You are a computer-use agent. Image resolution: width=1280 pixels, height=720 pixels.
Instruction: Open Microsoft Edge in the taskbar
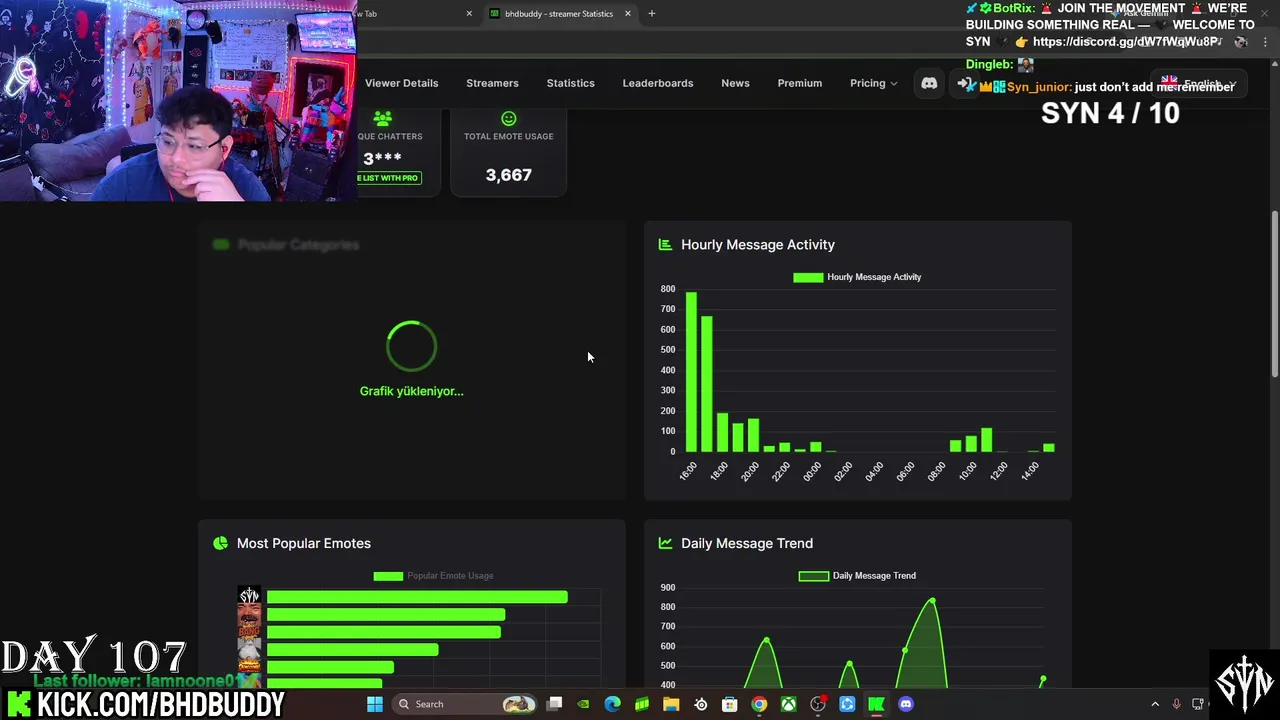(612, 704)
